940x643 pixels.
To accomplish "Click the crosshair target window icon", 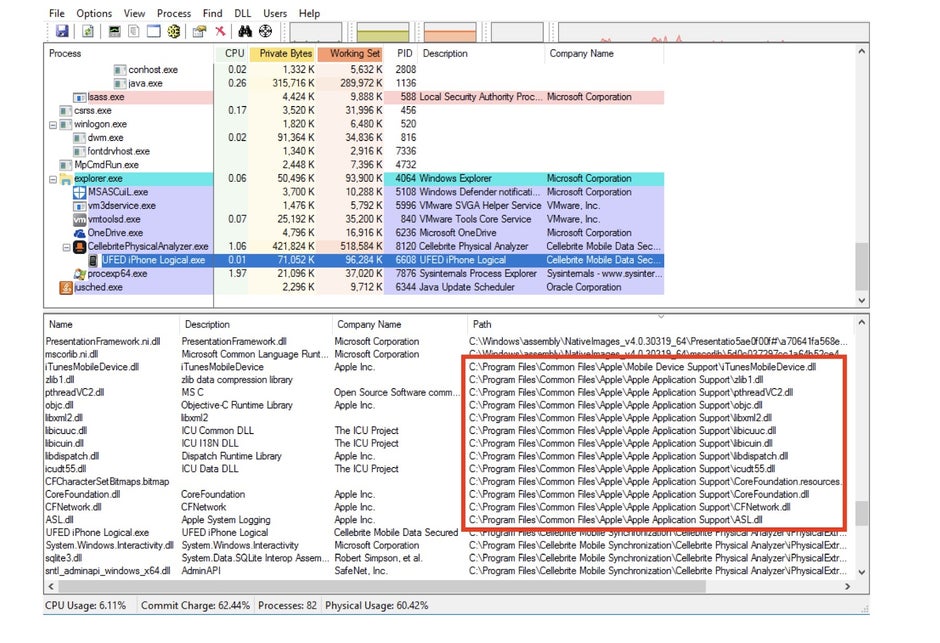I will (x=266, y=32).
